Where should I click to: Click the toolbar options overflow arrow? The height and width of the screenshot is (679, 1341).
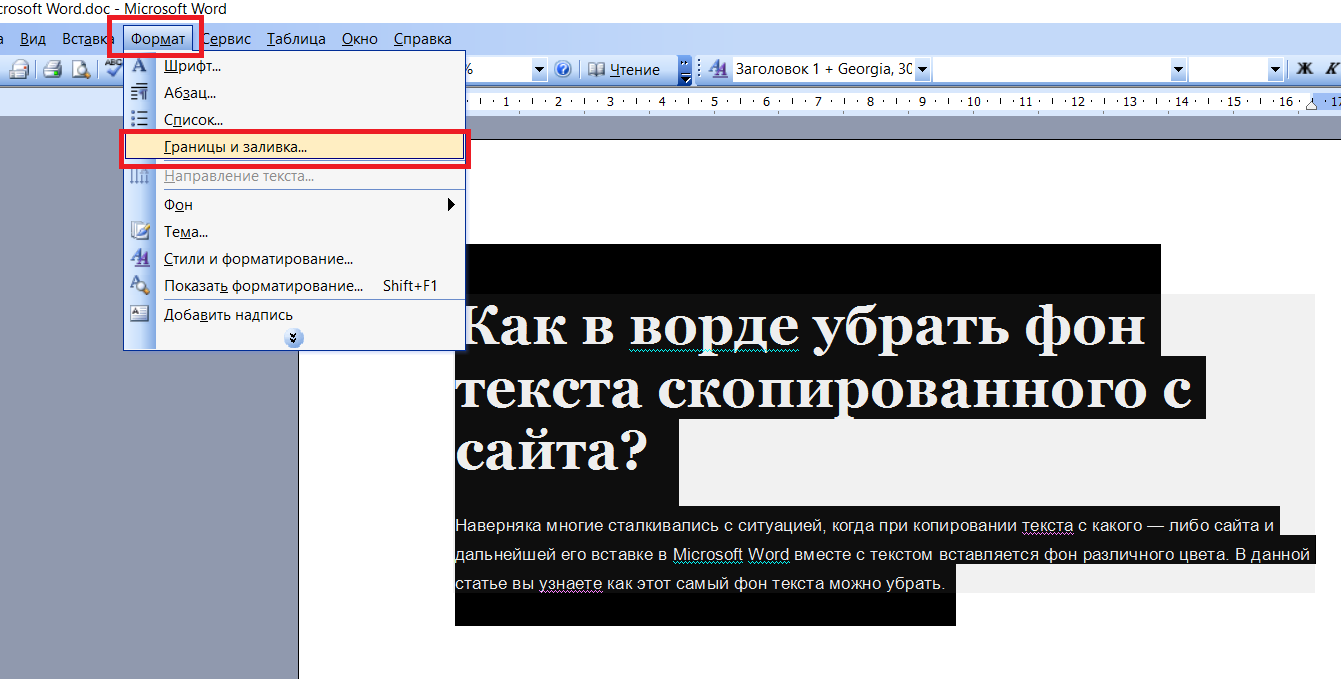(x=685, y=69)
